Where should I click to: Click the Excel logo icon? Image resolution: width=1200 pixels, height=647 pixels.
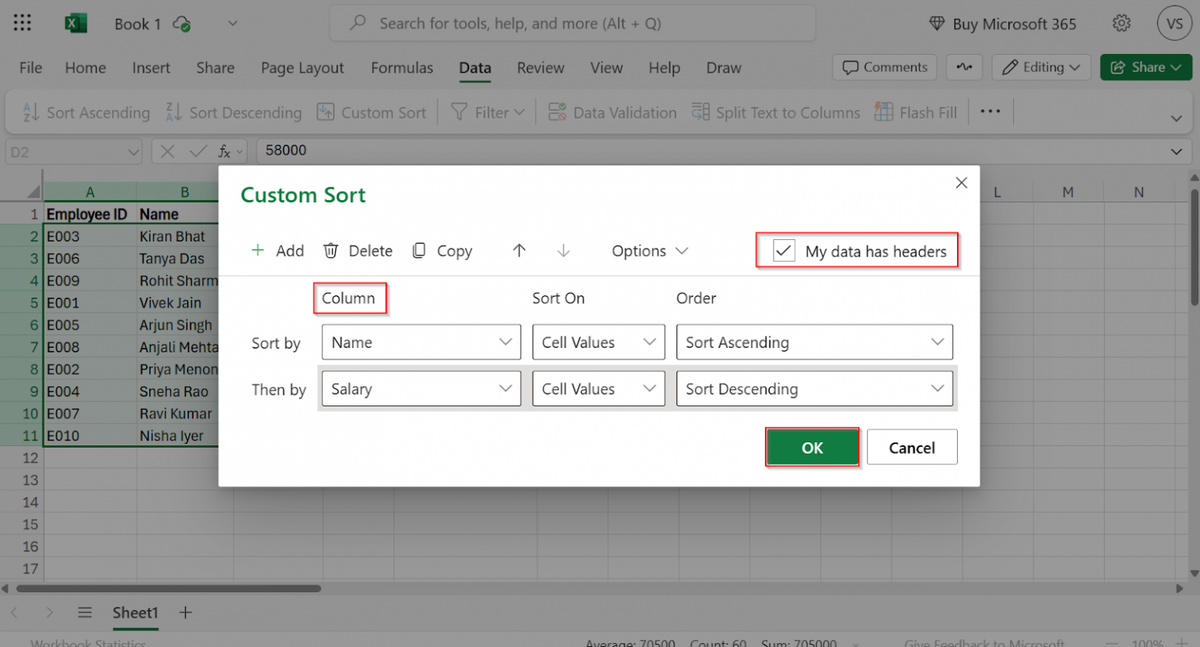[x=74, y=23]
